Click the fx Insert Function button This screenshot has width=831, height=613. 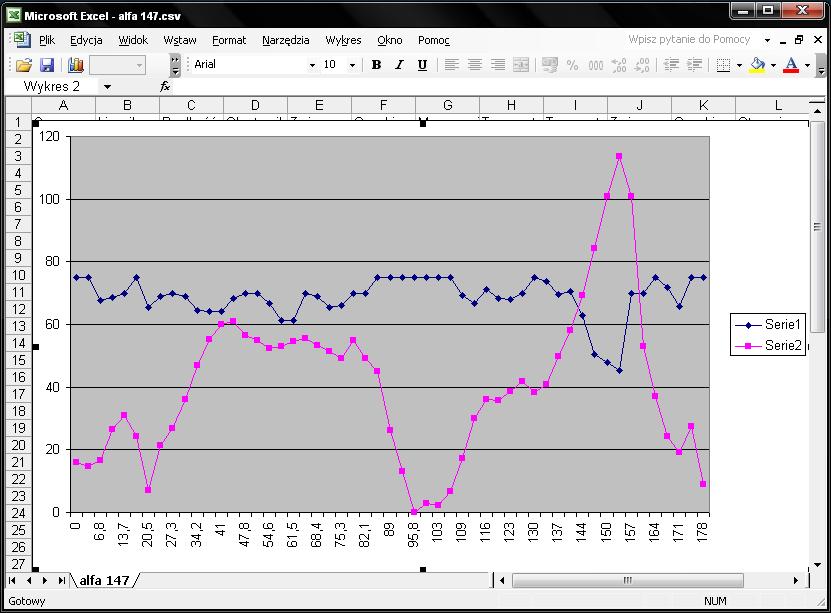pyautogui.click(x=165, y=86)
